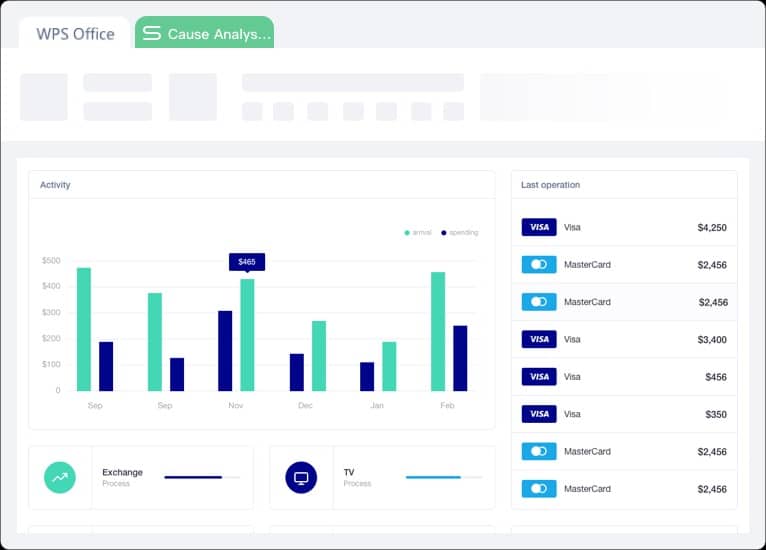
Task: Click the Exchange process progress bar
Action: click(x=202, y=477)
